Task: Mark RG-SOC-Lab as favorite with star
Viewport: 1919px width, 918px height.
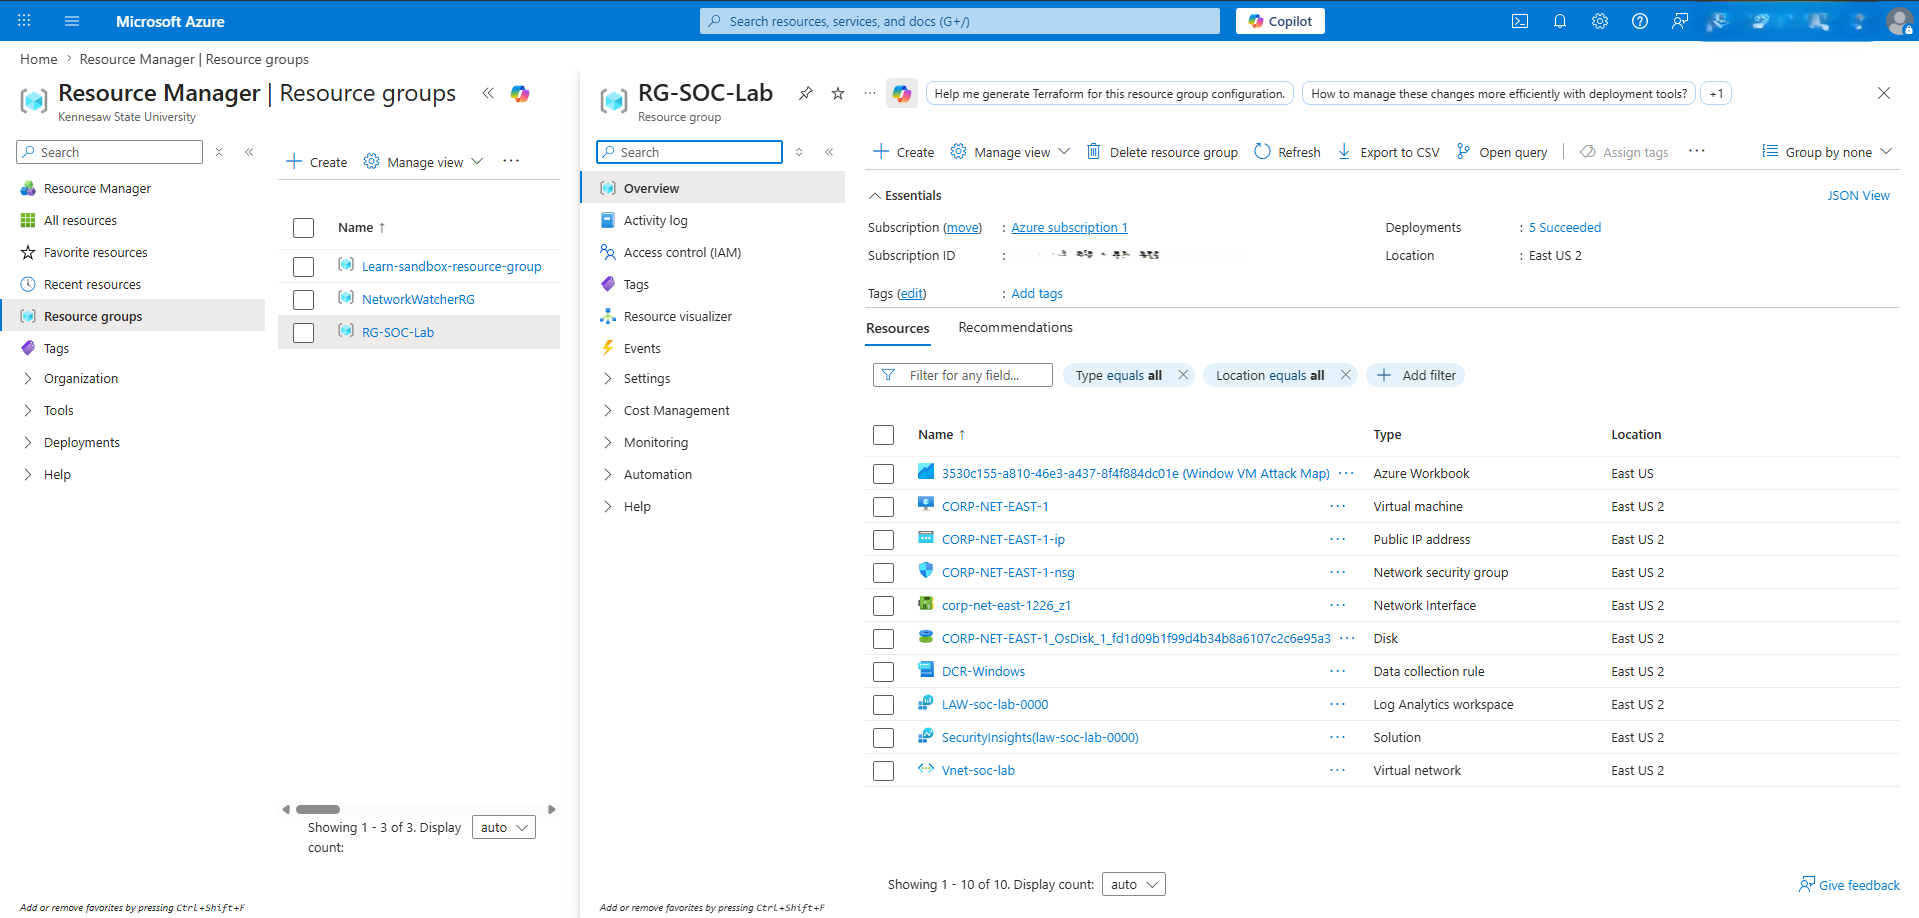Action: tap(838, 93)
